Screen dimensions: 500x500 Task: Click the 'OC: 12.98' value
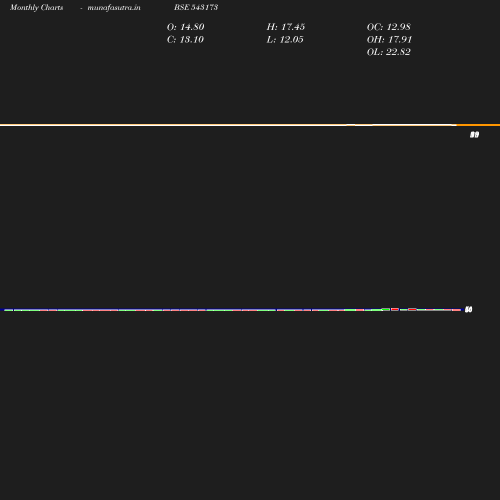[389, 27]
